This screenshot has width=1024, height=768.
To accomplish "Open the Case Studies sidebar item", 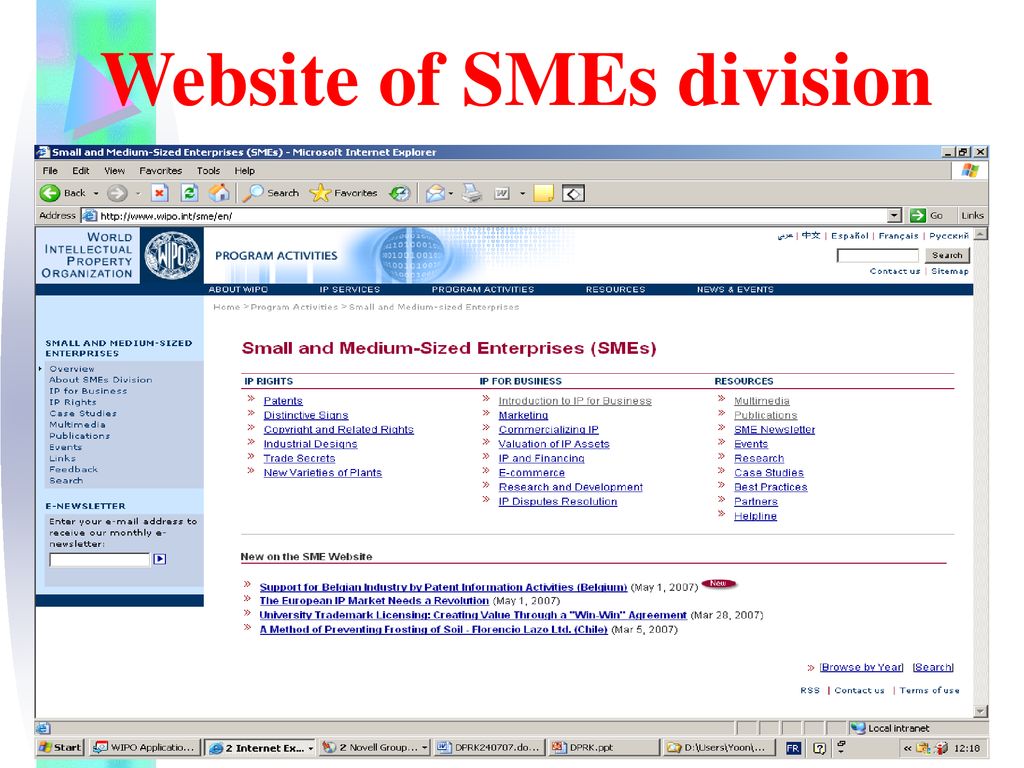I will coord(83,413).
